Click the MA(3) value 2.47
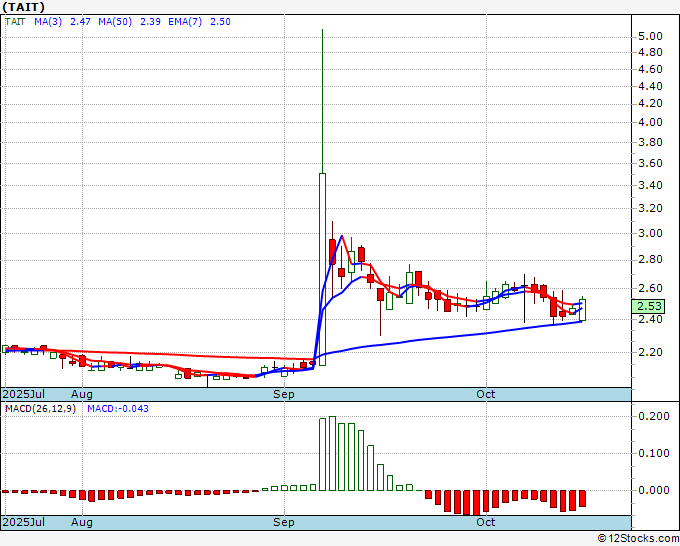Screen dimensions: 680x546 (x=80, y=22)
